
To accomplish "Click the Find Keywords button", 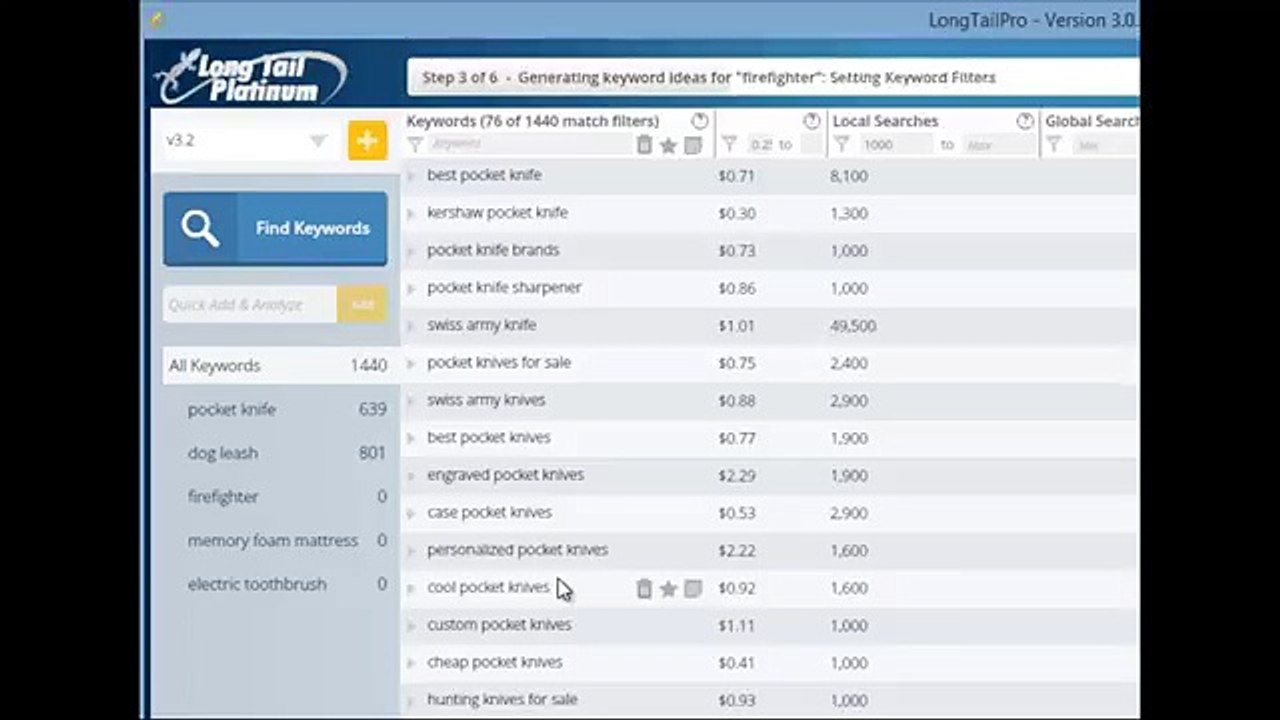I will click(x=275, y=229).
